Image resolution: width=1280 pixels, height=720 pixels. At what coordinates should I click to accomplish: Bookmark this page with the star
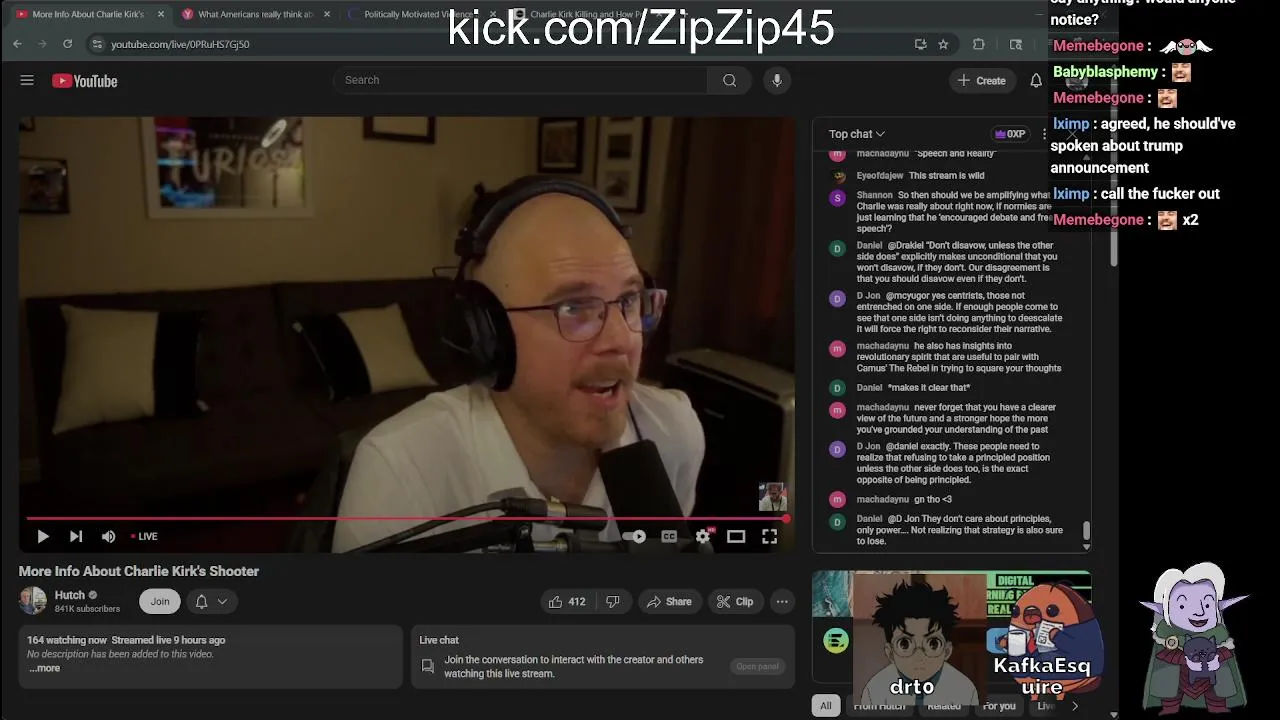942,44
